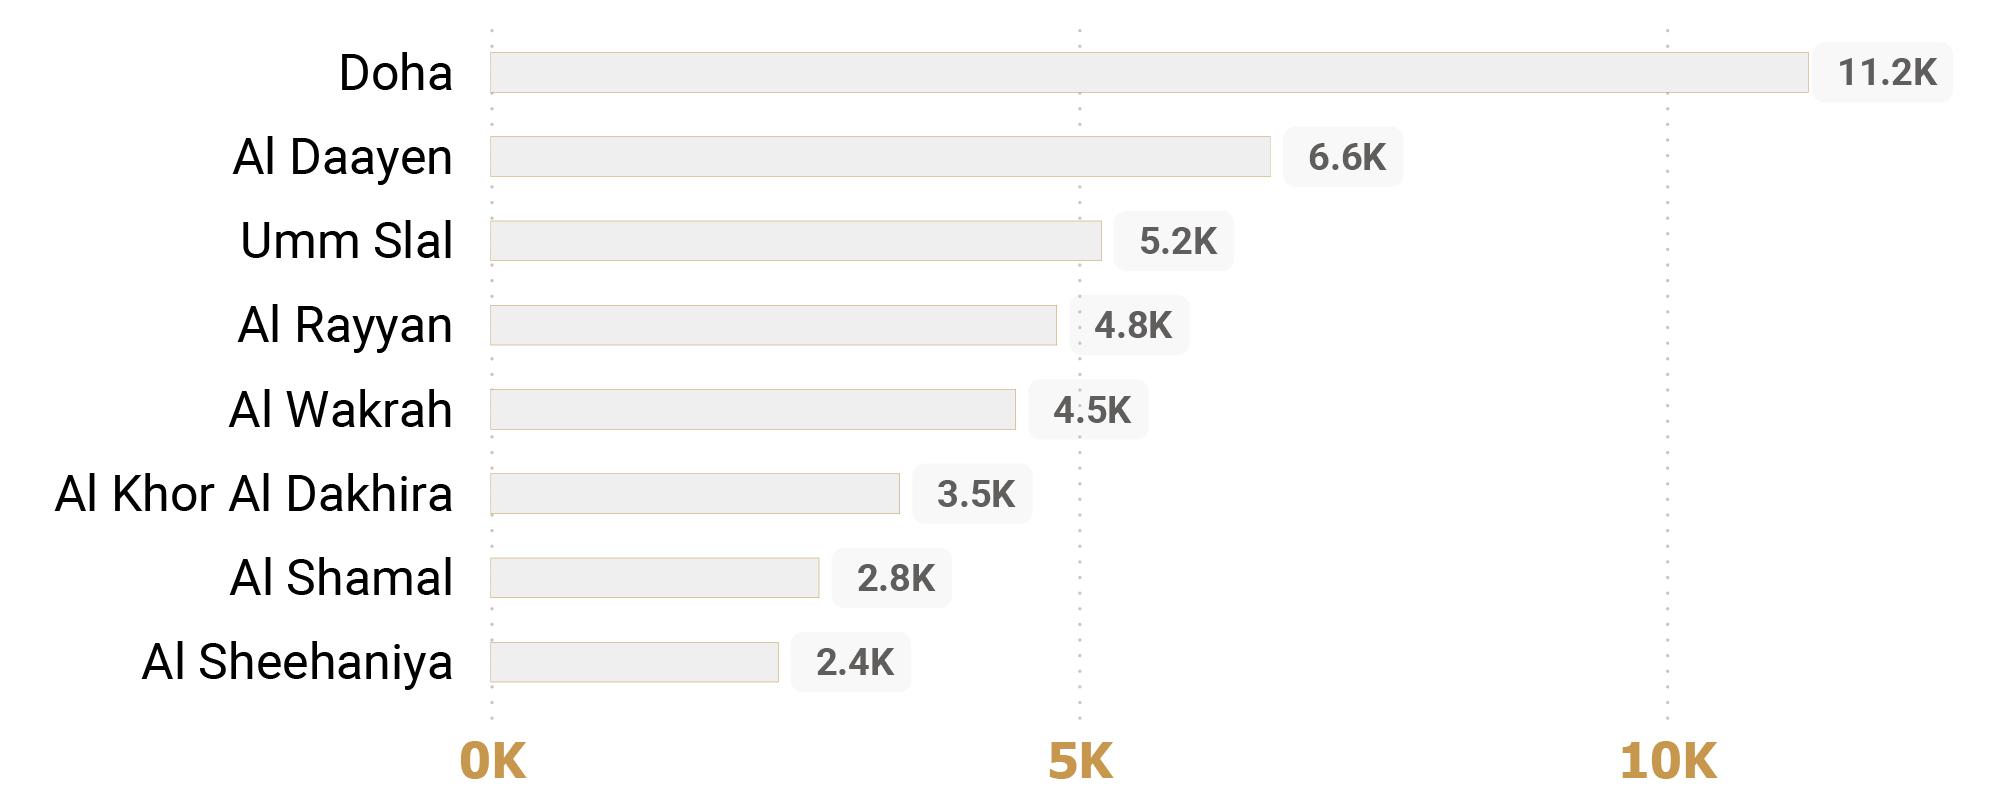Click the Al Shamal bar
This screenshot has height=801, width=1993.
coord(655,578)
